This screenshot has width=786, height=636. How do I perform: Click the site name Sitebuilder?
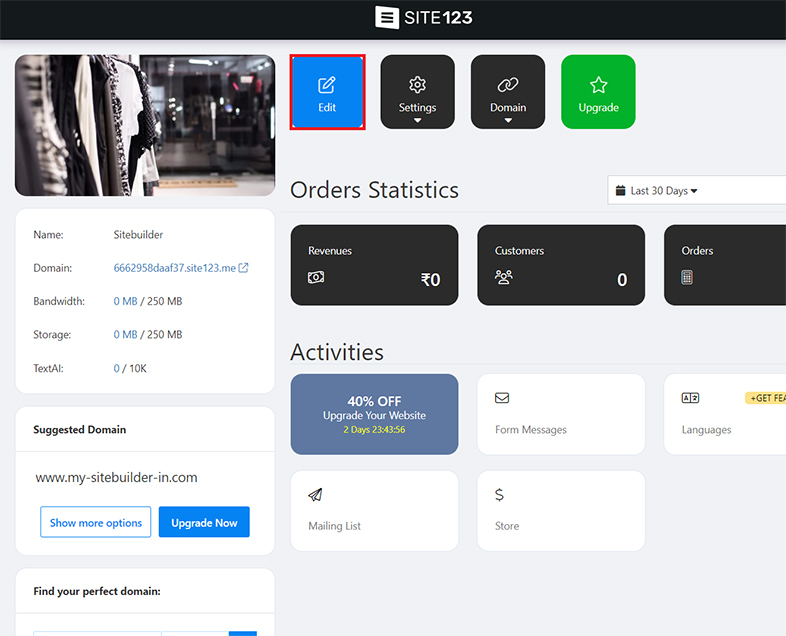coord(138,235)
